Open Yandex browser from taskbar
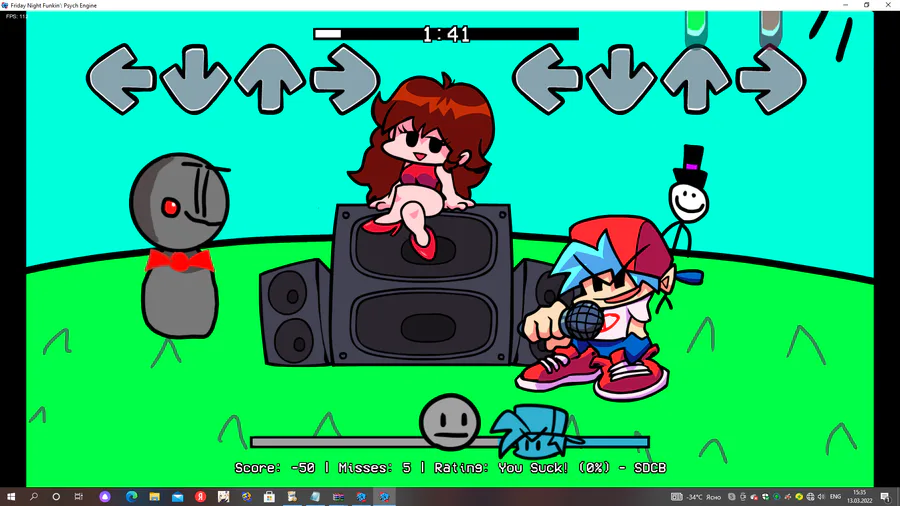Screen dimensions: 900x506 [x=200, y=497]
